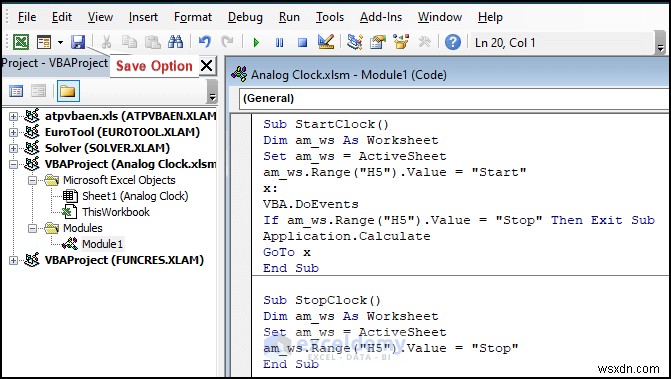Screen dimensions: 671x379
Task: Open toolbar options overflow arrow
Action: (x=660, y=43)
